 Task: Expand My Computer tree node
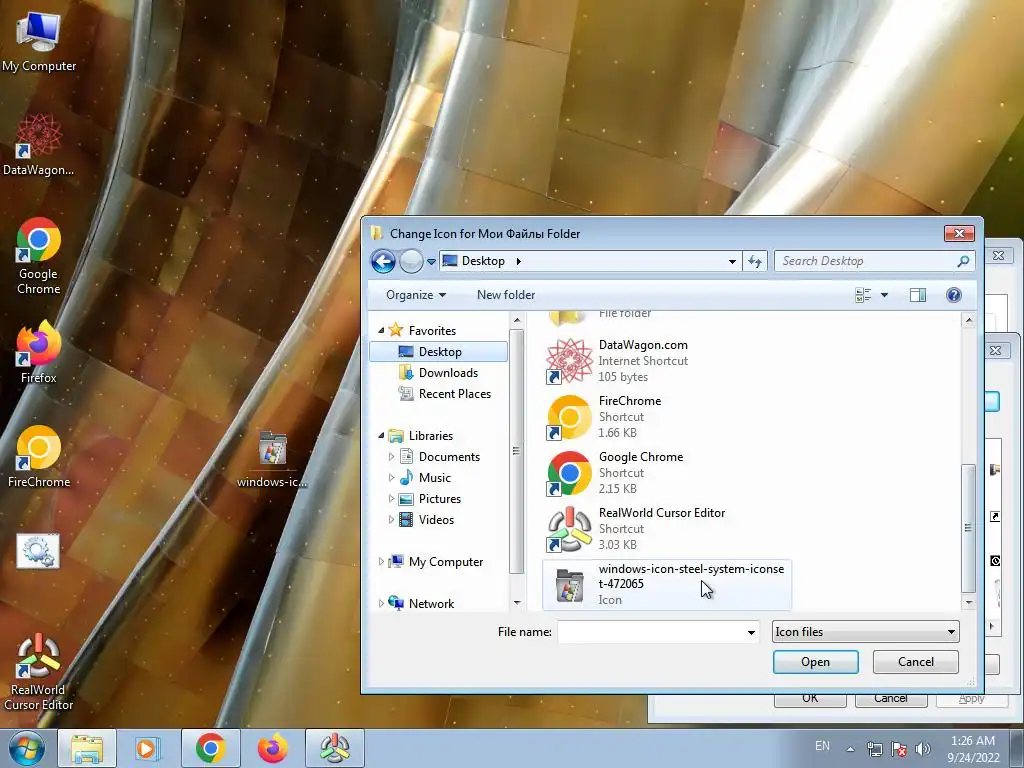point(381,562)
